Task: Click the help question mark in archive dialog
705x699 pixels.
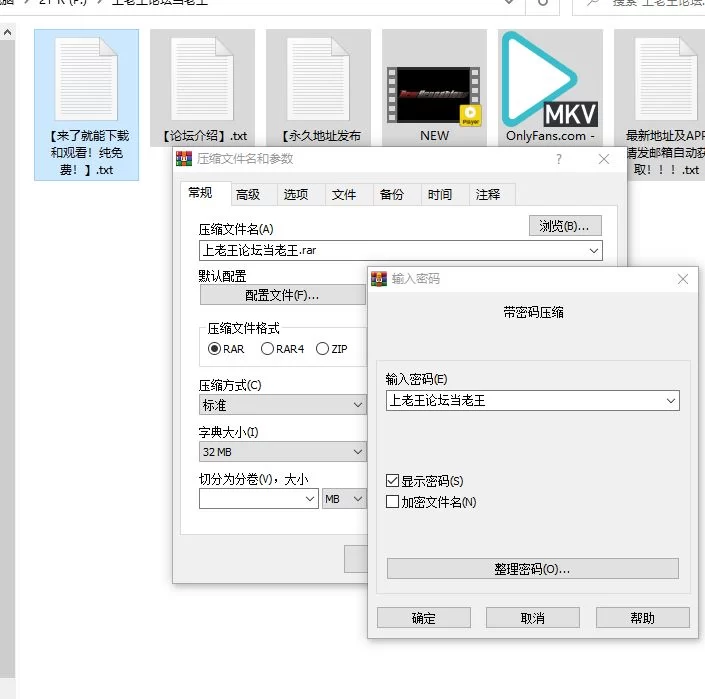Action: click(559, 159)
